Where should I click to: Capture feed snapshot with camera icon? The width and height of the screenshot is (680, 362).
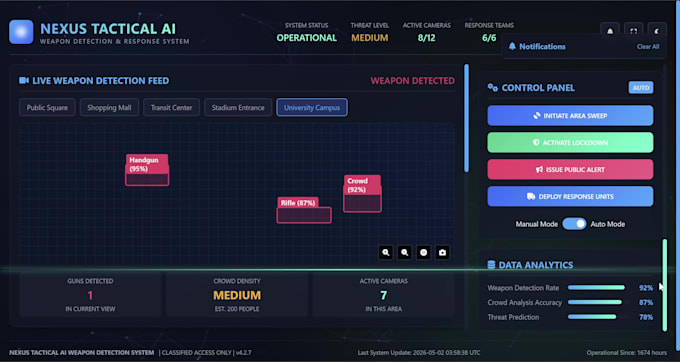tap(442, 252)
